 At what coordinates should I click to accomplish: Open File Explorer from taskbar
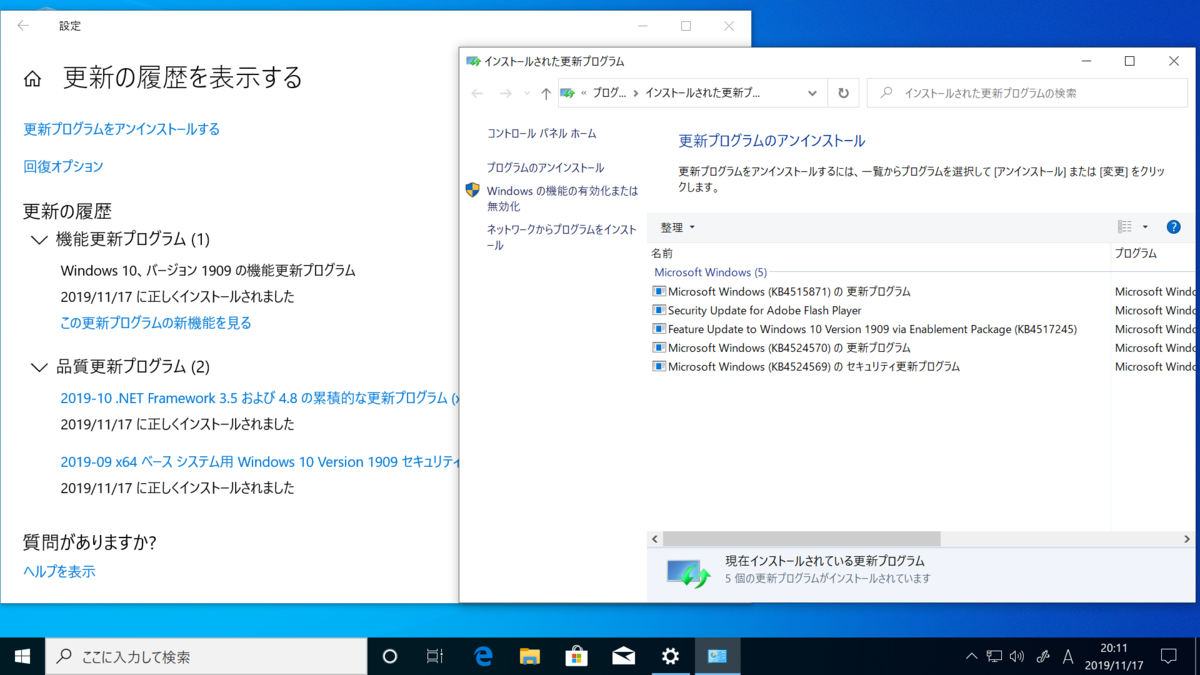click(x=530, y=657)
